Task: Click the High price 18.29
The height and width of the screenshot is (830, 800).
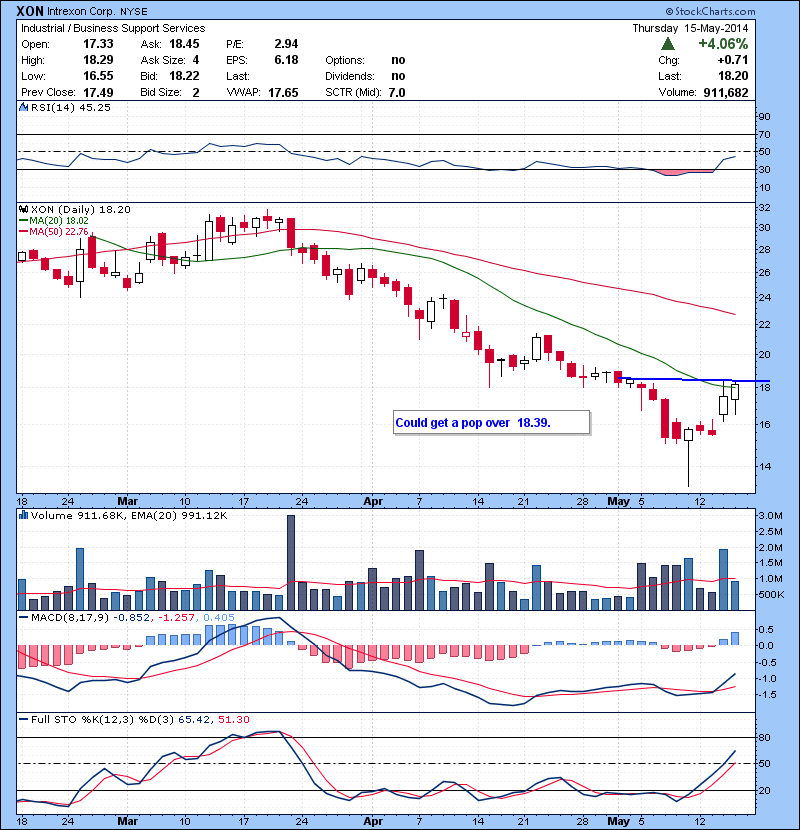Action: (98, 60)
